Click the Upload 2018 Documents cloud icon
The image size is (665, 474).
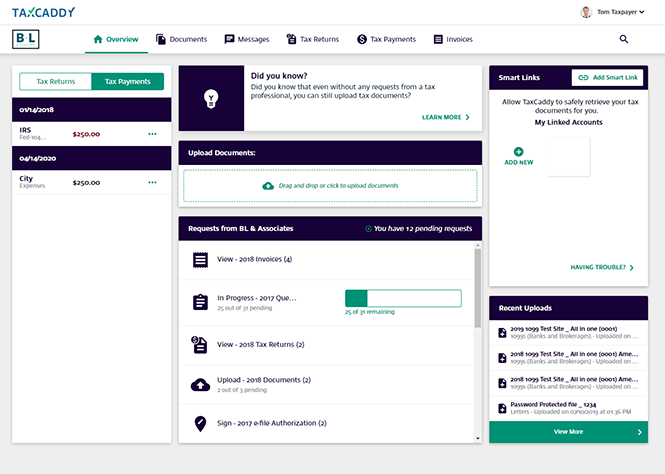point(200,385)
